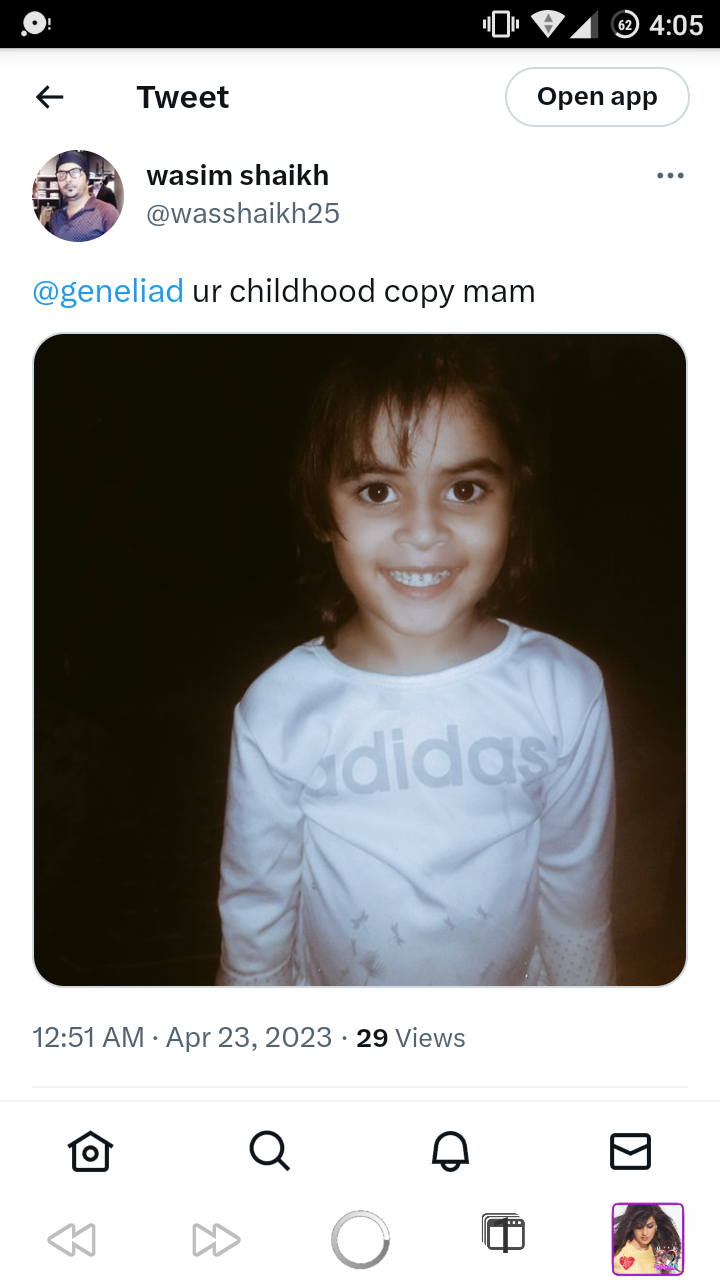Tap the 29 Views count
This screenshot has height=1280, width=720.
pyautogui.click(x=411, y=1038)
